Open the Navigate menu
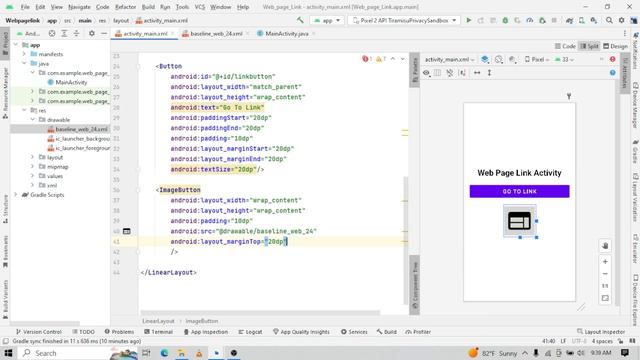This screenshot has width=640, height=360. coord(79,7)
